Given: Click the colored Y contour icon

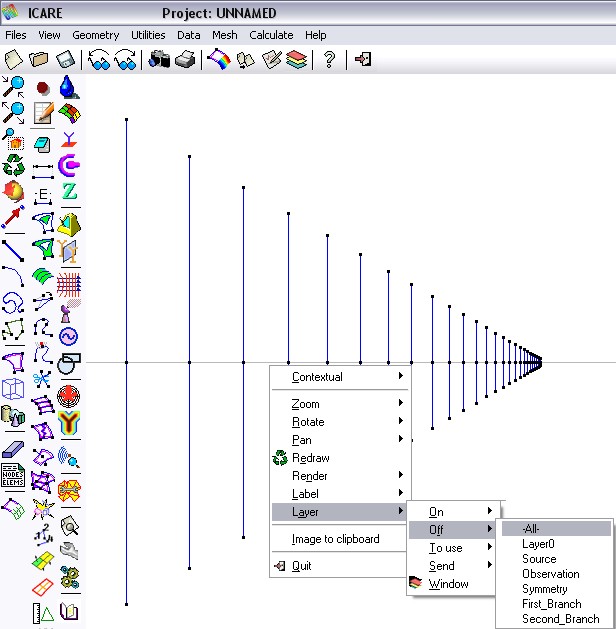Looking at the screenshot, I should coord(69,423).
